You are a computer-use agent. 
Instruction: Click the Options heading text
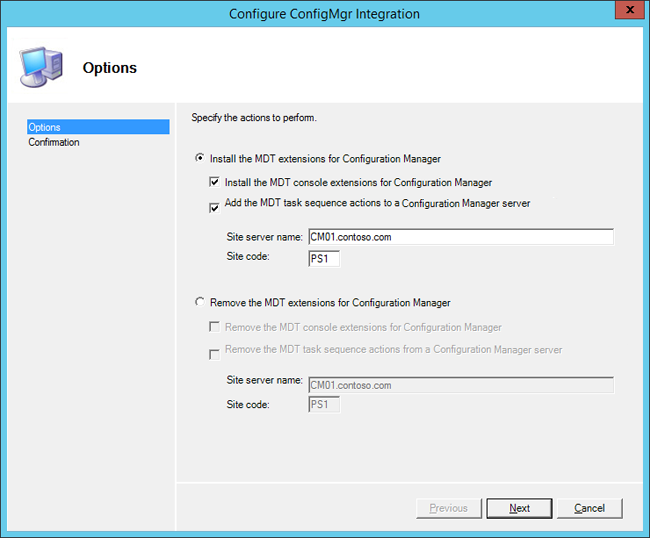(x=110, y=69)
